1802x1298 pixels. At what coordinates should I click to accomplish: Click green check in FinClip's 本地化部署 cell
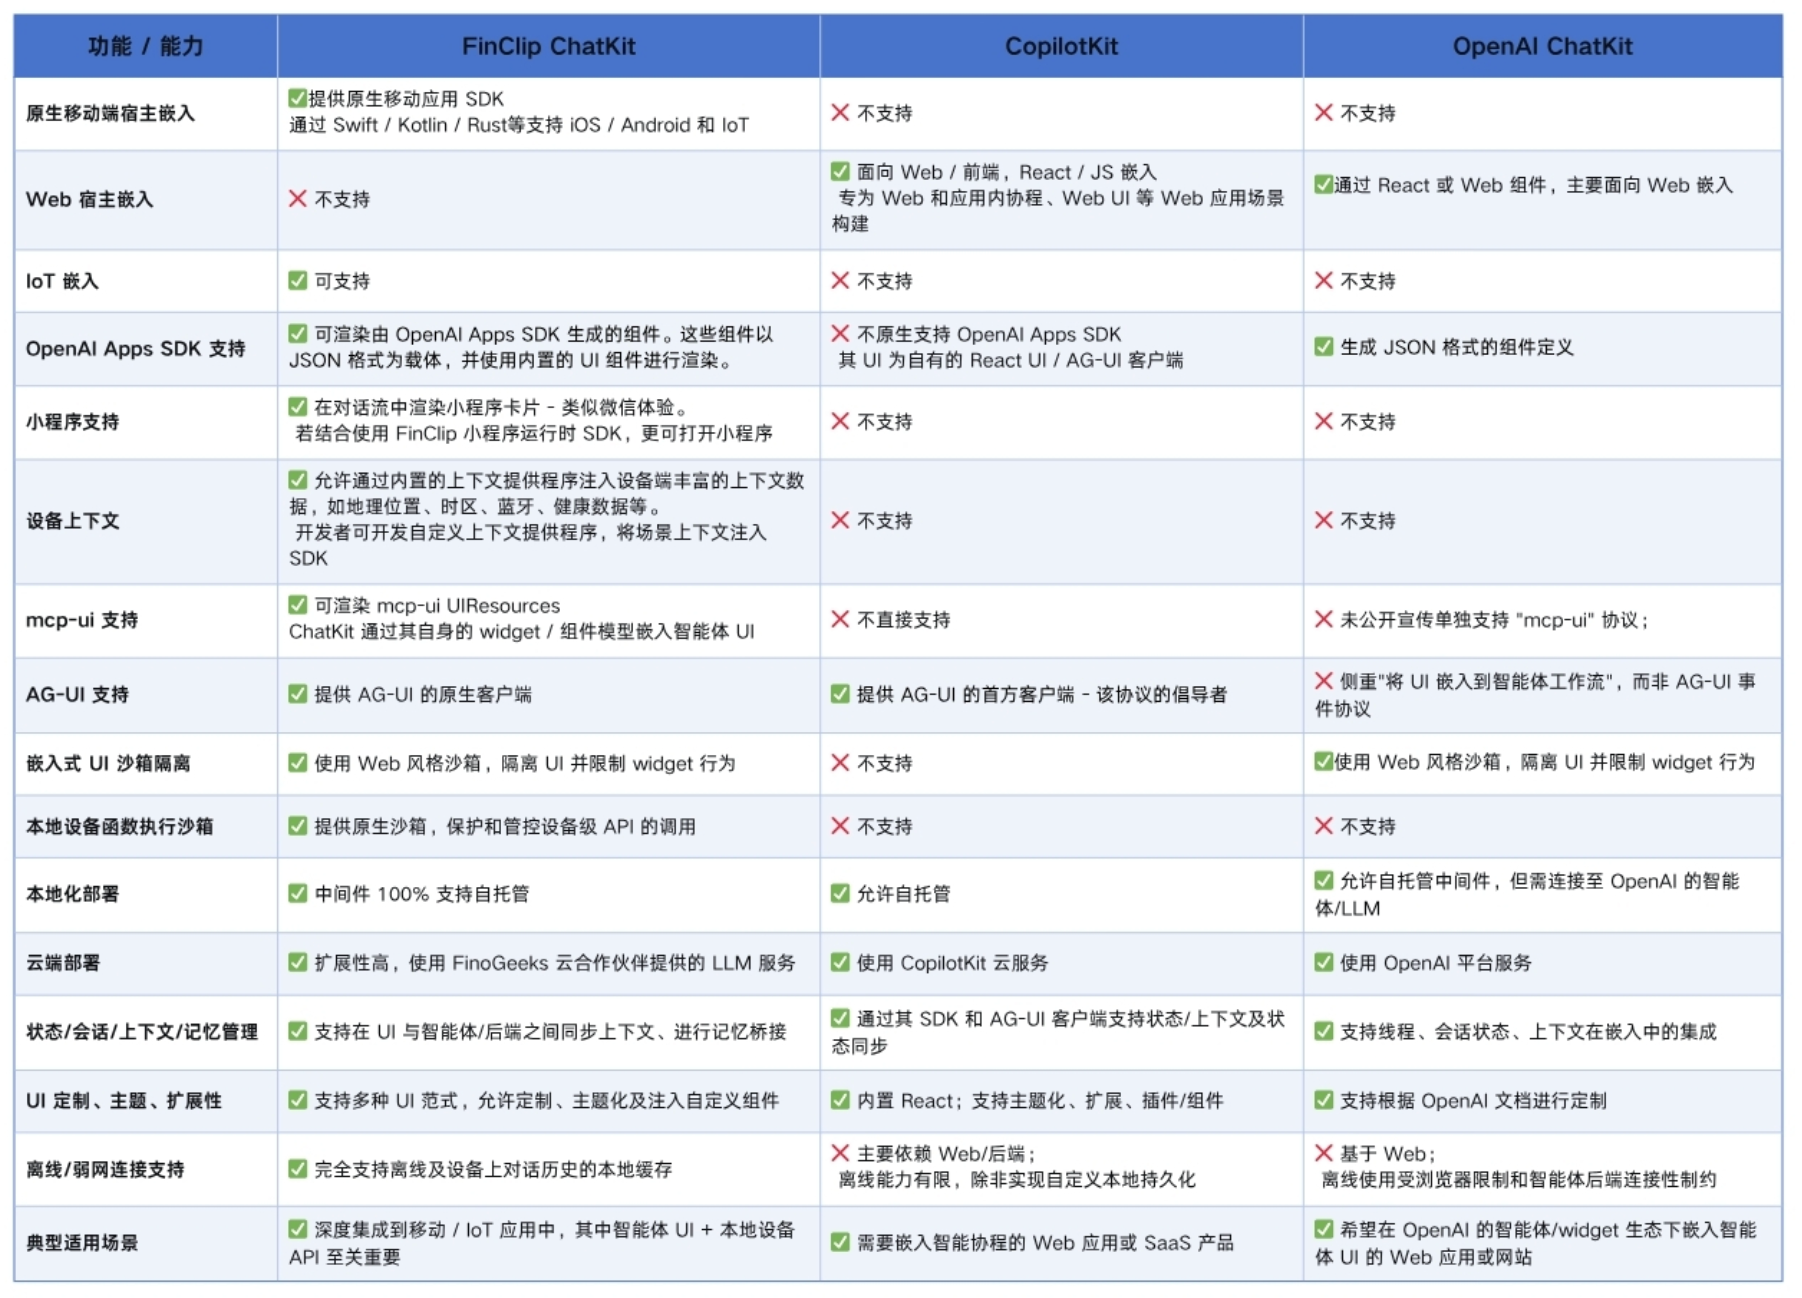297,893
